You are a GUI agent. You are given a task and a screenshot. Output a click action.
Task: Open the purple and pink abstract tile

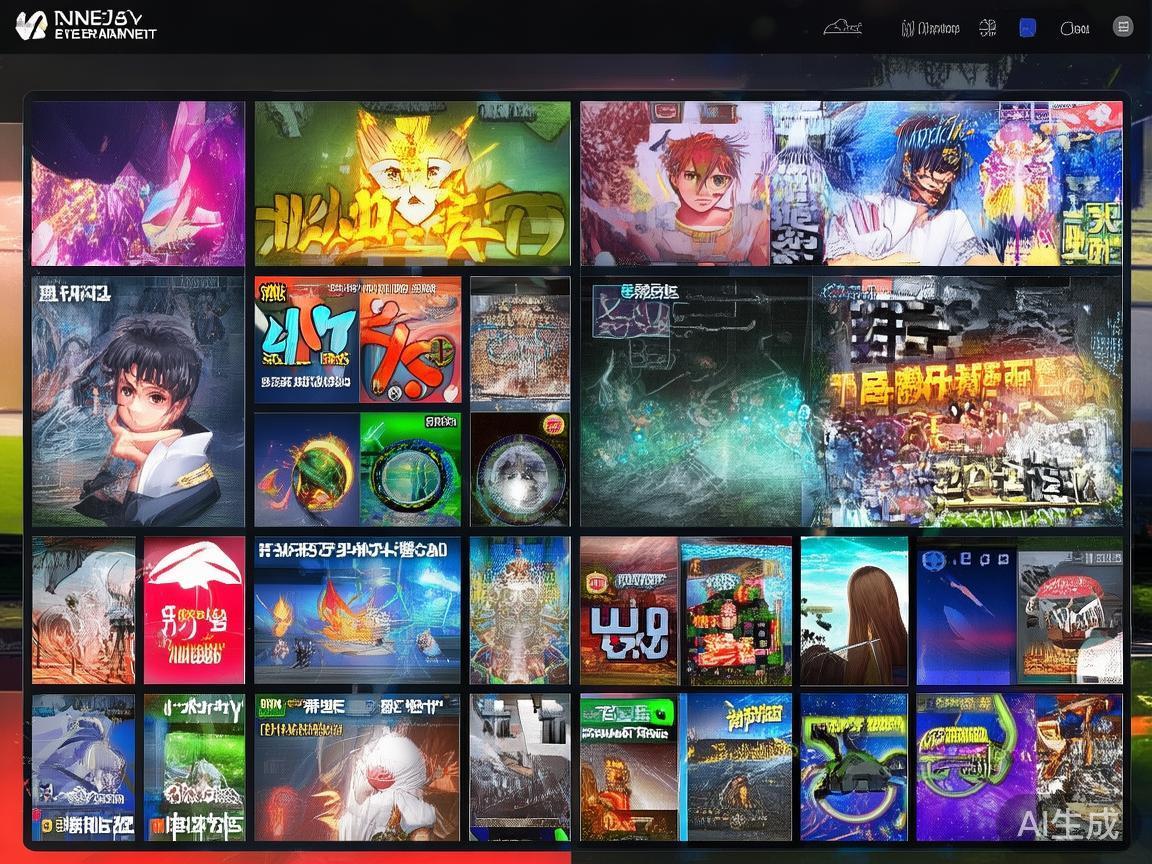138,183
